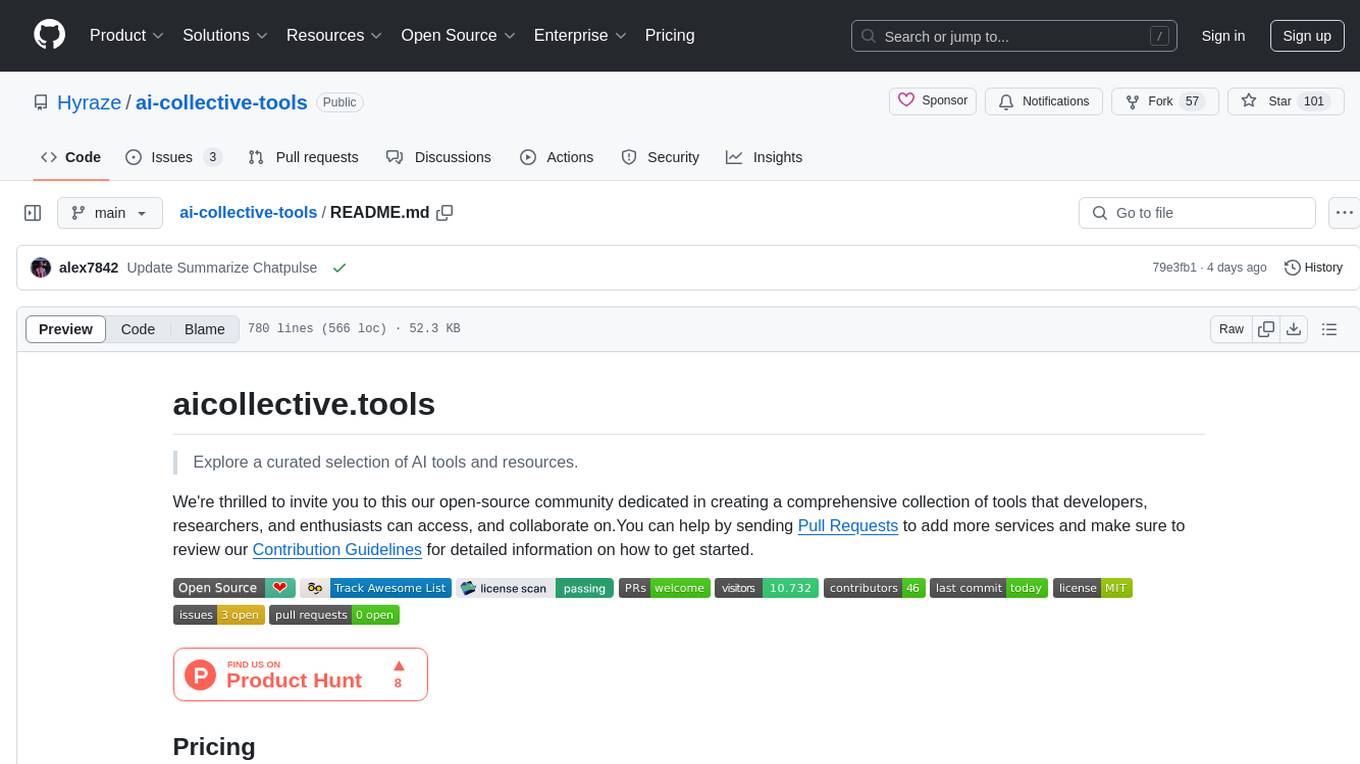Click Sign in link
Image resolution: width=1360 pixels, height=764 pixels.
[1223, 36]
